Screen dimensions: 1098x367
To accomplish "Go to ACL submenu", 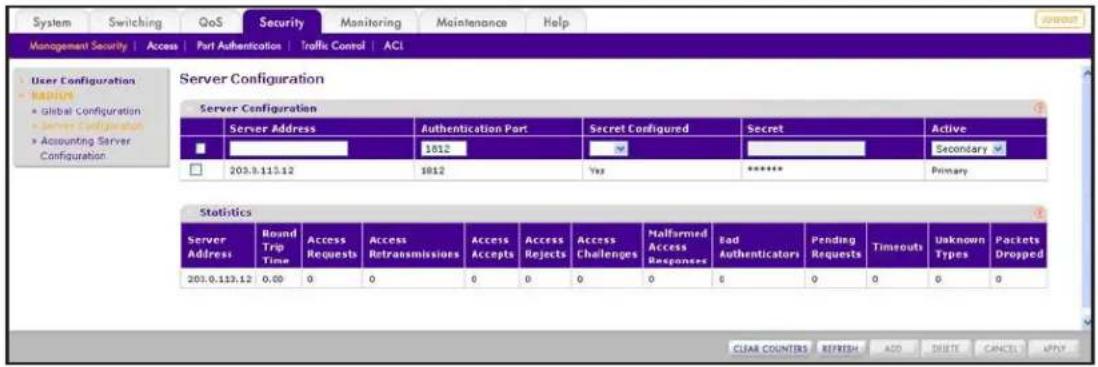I will pos(393,46).
